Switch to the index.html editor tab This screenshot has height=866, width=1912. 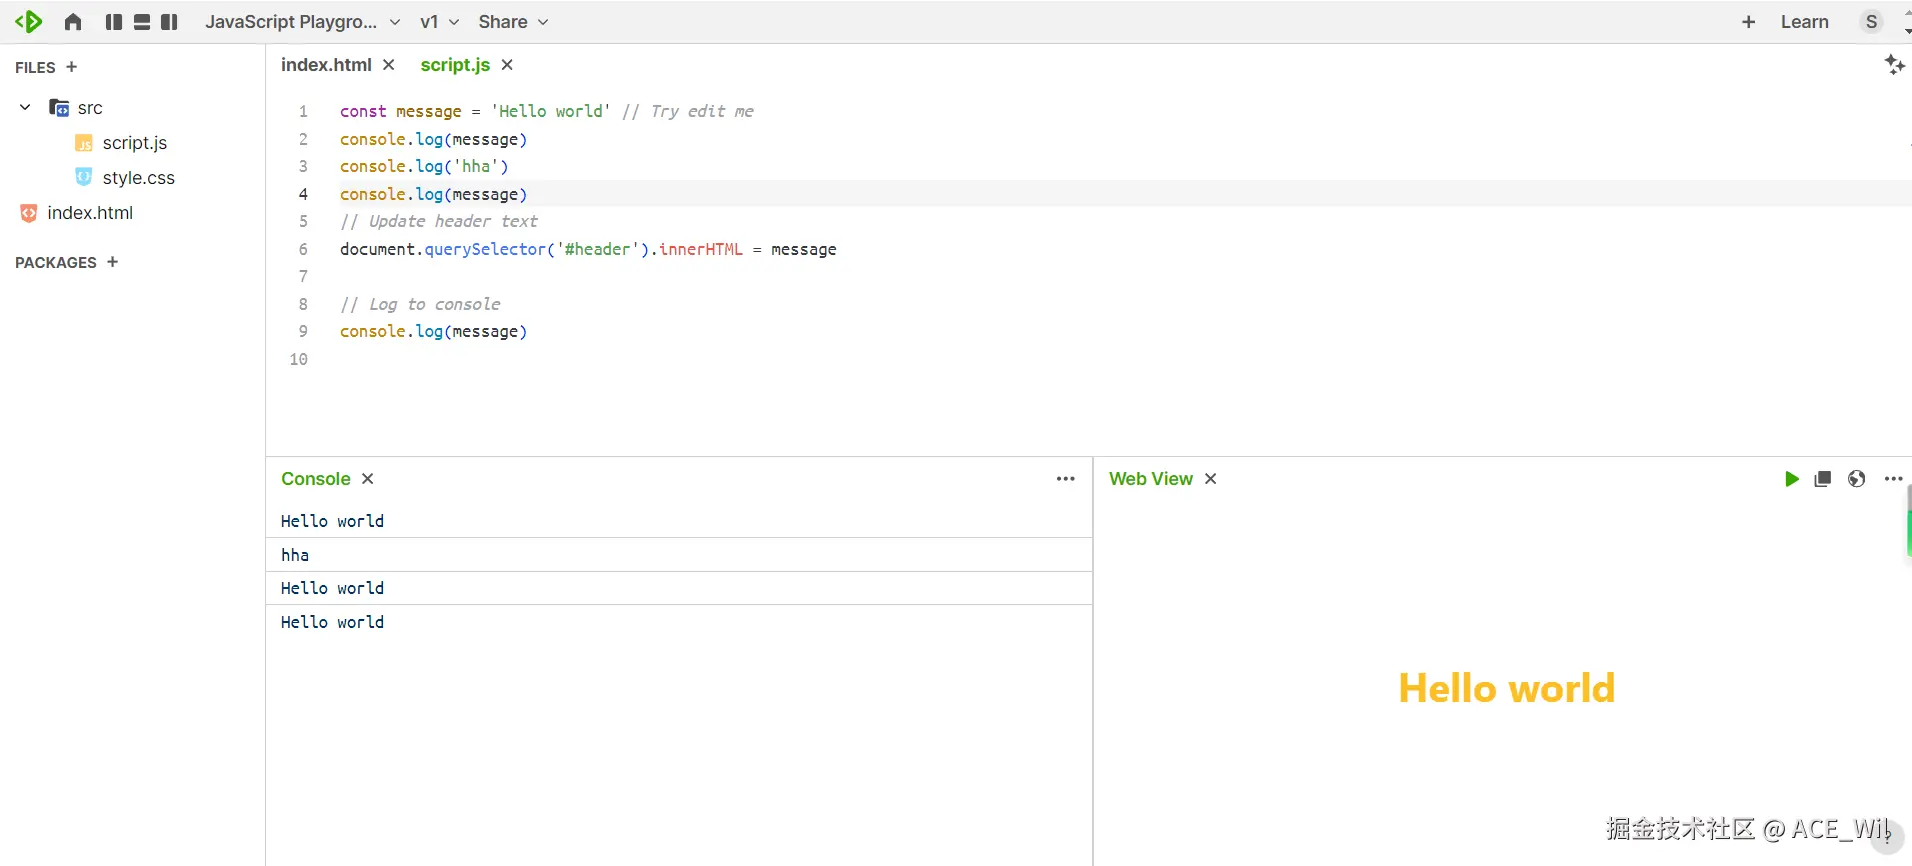326,65
